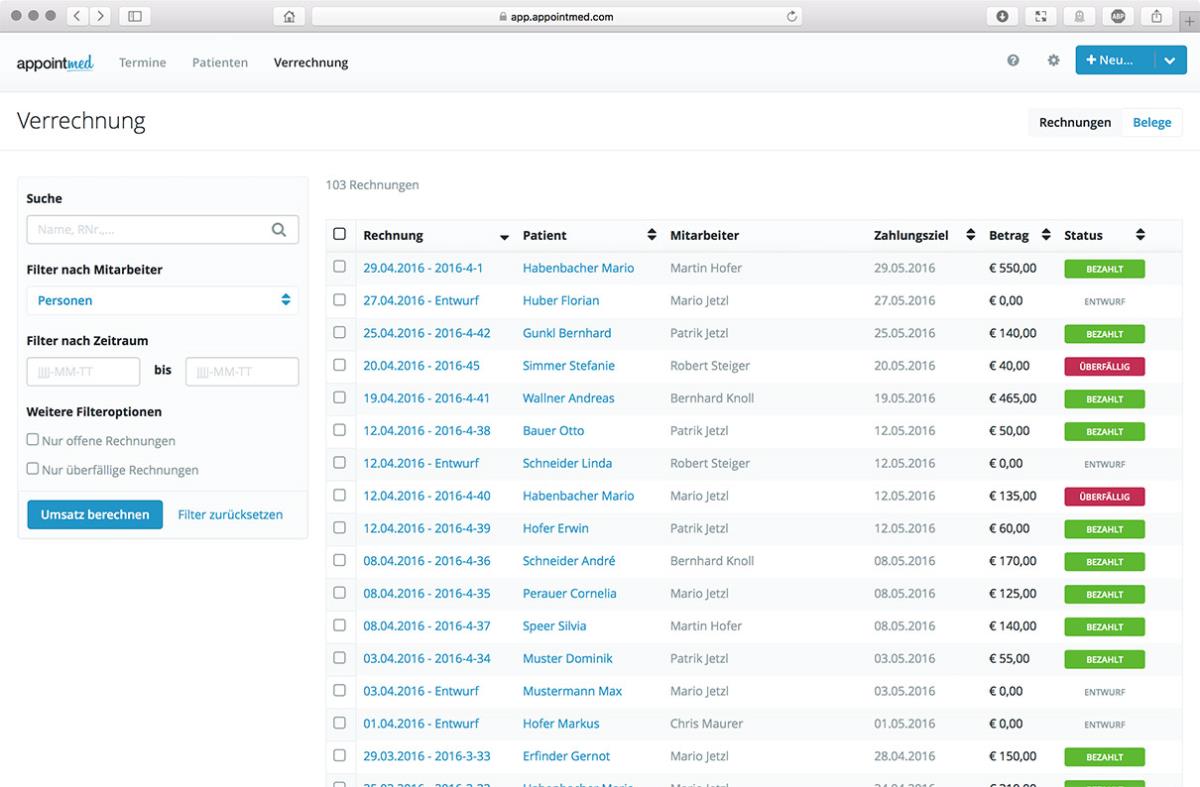Enable Nur überfällige Rechnungen filter
Viewport: 1200px width, 787px height.
33,468
